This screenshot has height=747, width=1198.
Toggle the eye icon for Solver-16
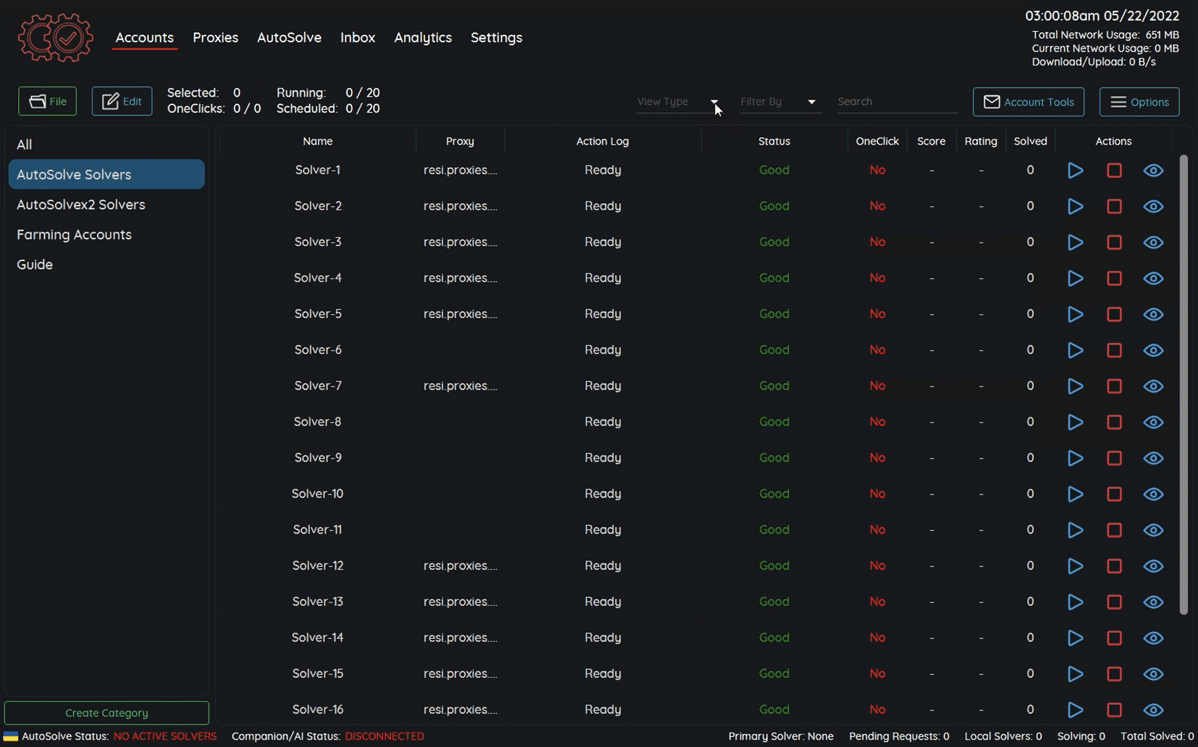pyautogui.click(x=1153, y=710)
